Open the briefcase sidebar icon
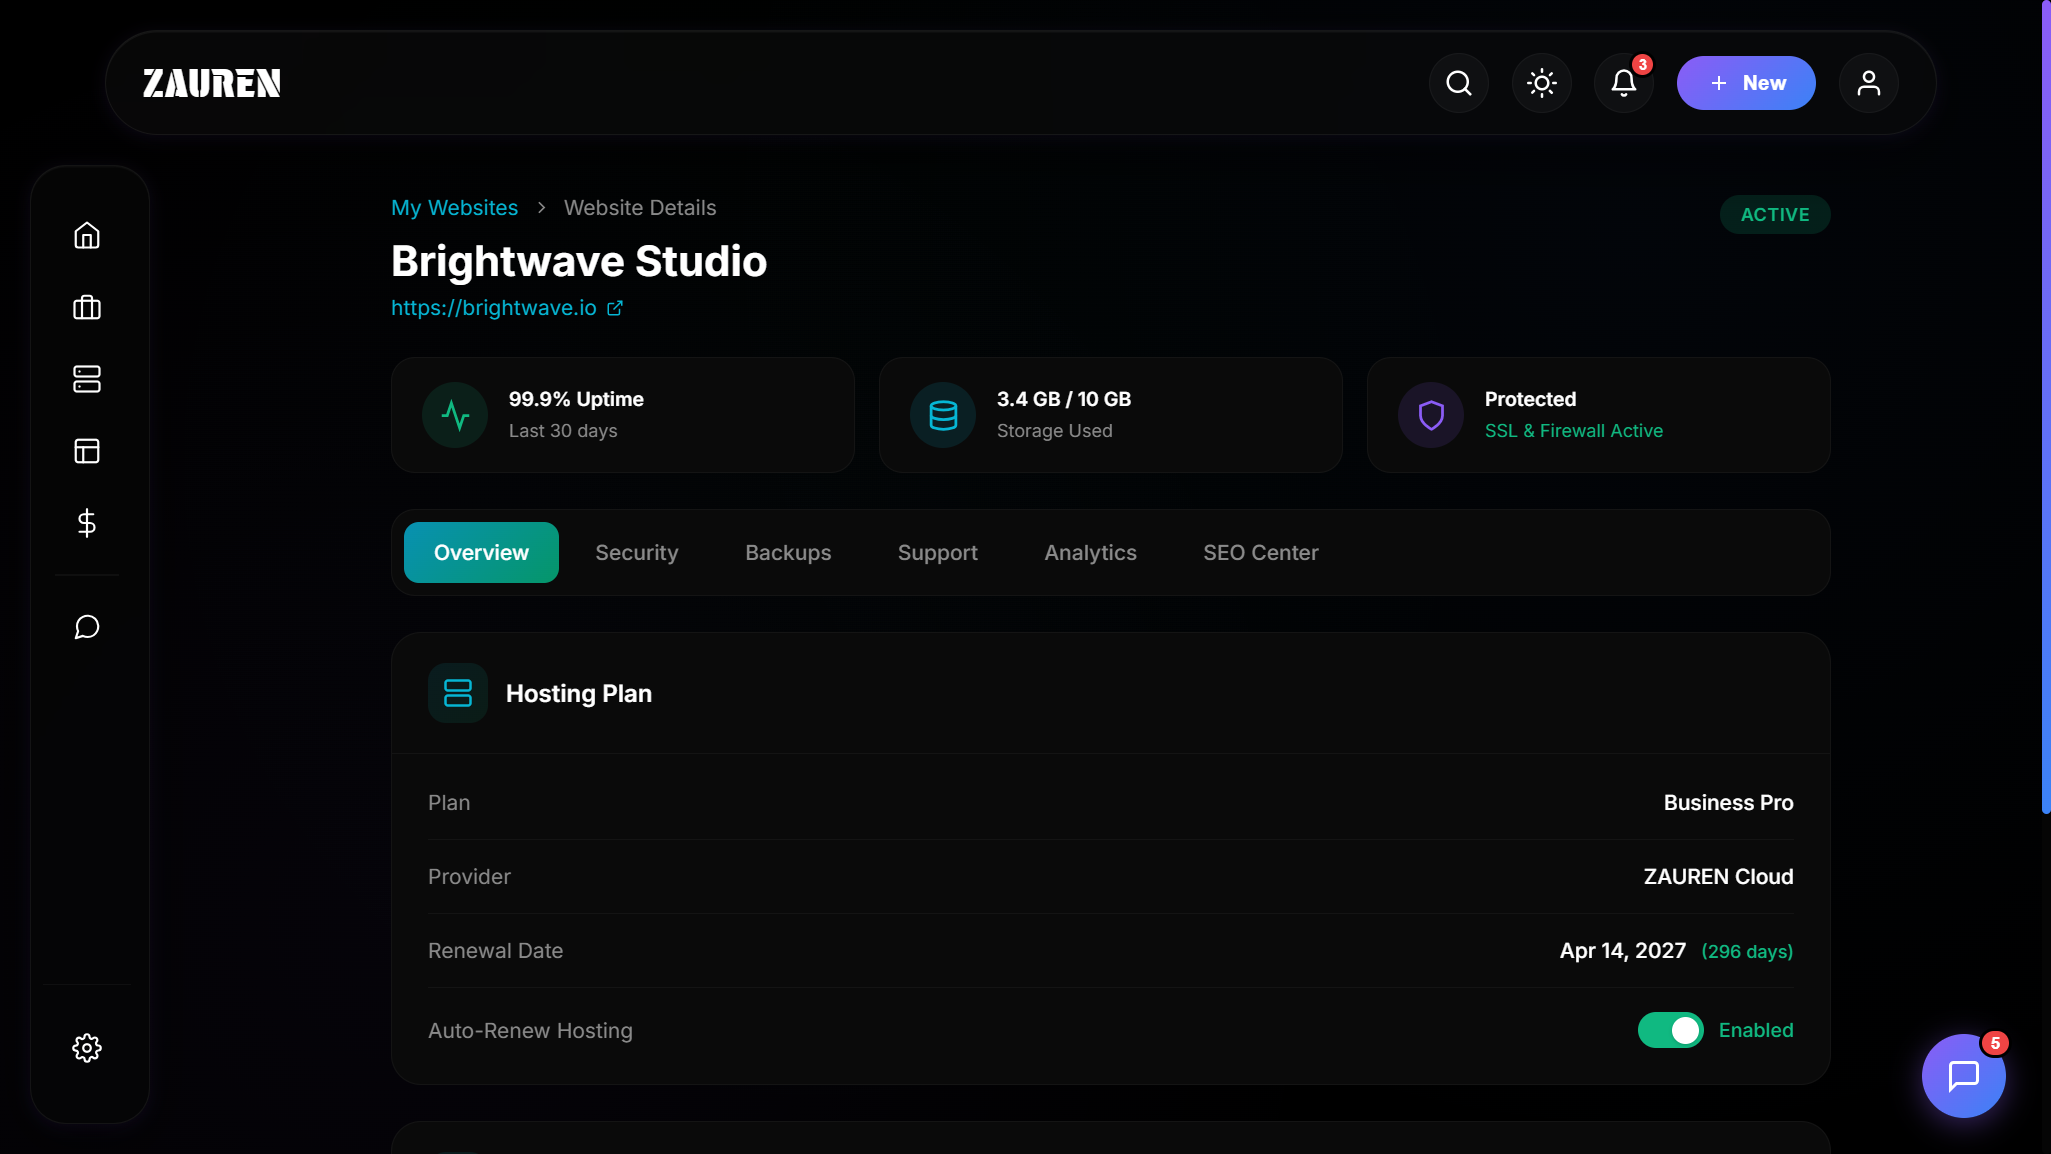This screenshot has width=2051, height=1154. (87, 307)
